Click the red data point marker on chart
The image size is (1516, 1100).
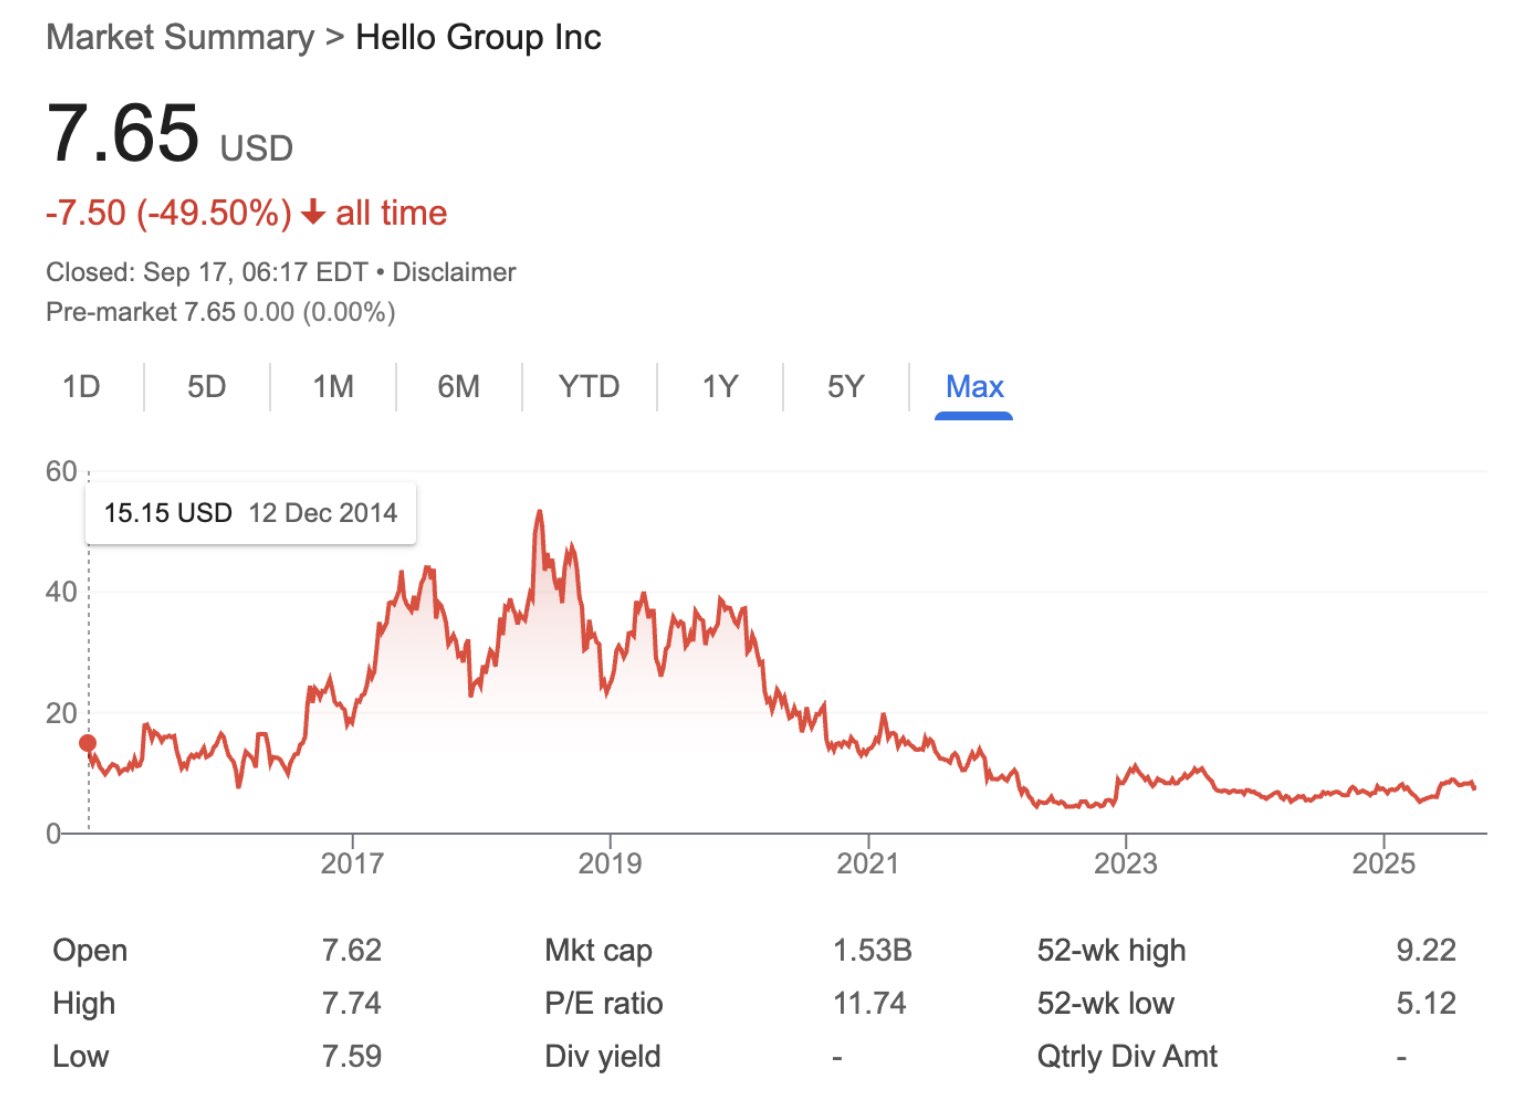point(88,743)
